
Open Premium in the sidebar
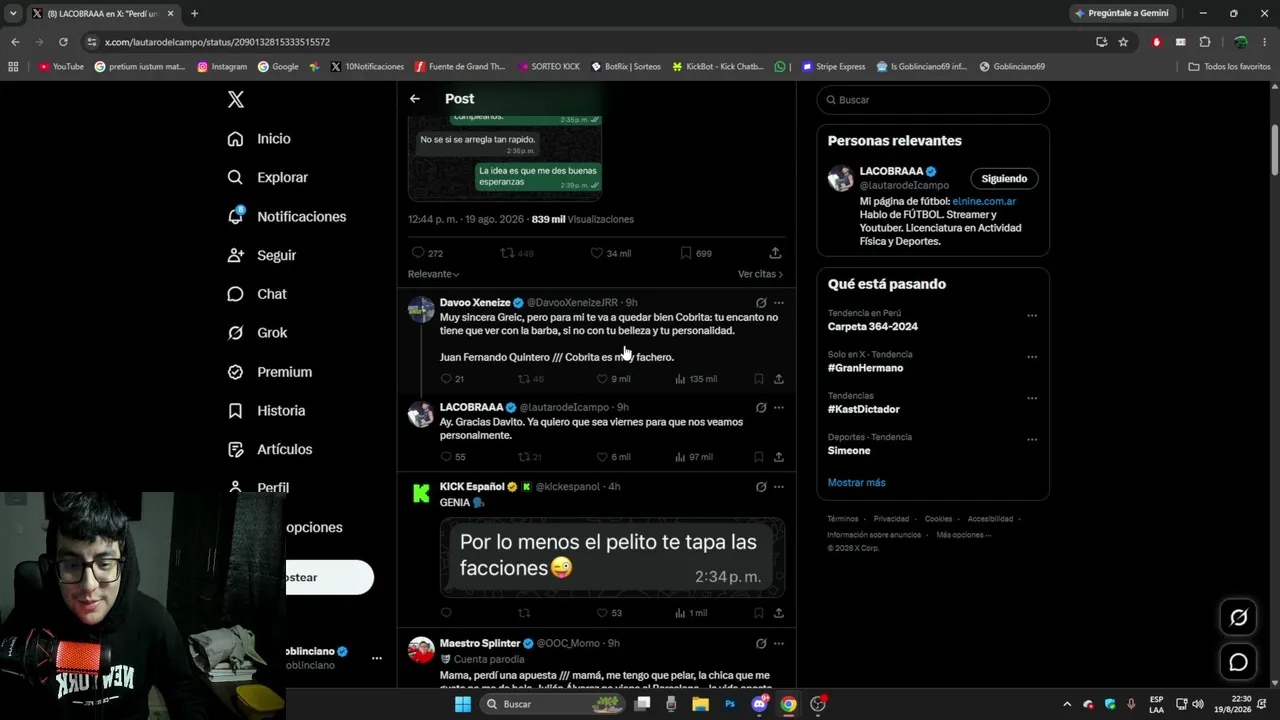(x=269, y=372)
